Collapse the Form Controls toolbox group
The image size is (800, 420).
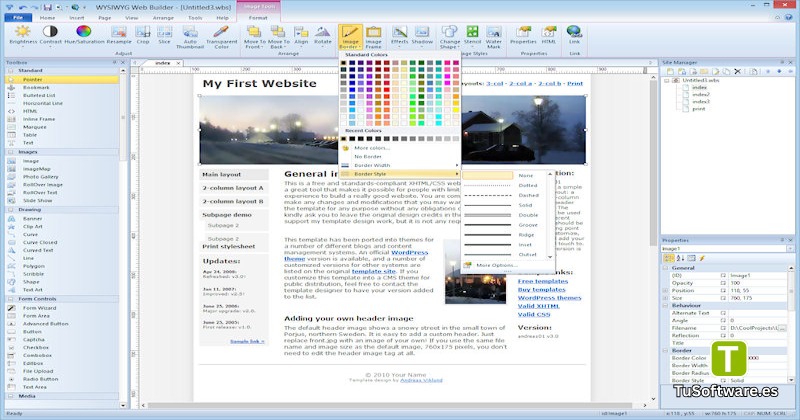pos(11,299)
